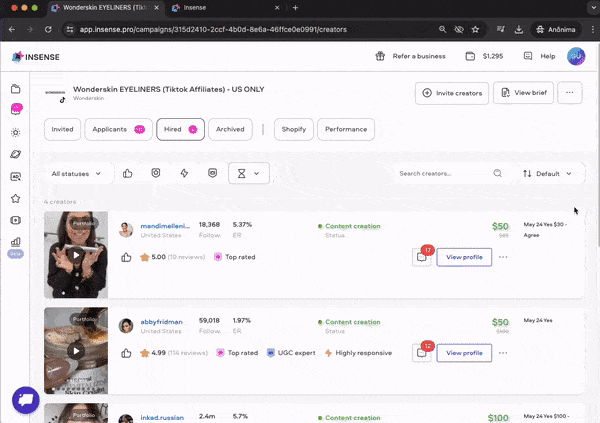Click the address bar URL
Screen dimensions: 600x423
[213, 29]
